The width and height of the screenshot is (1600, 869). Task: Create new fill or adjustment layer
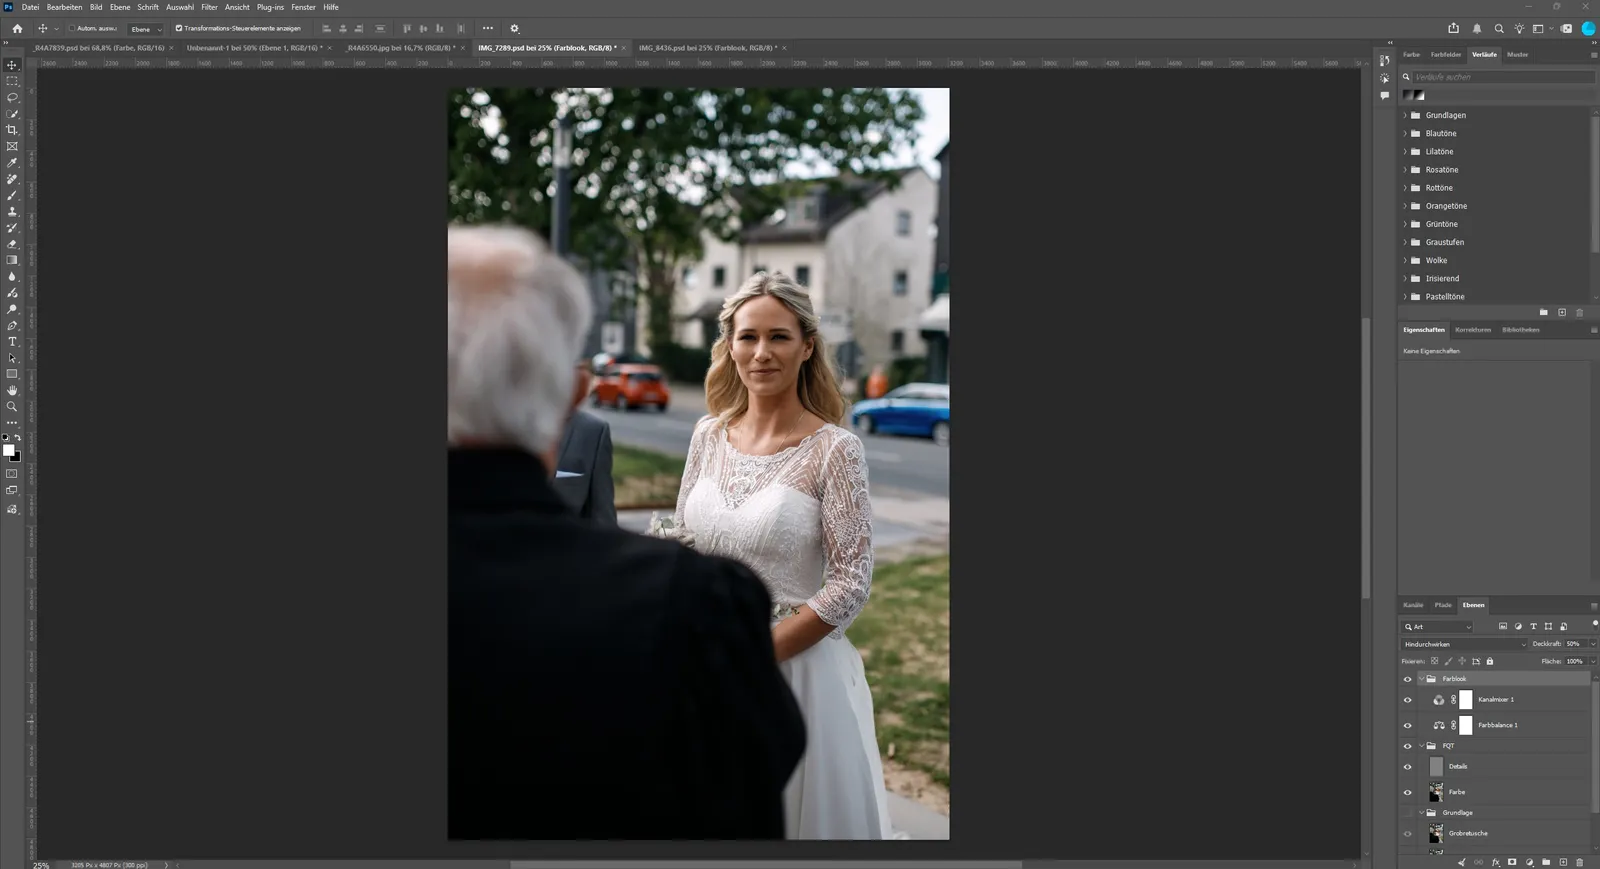[x=1529, y=862]
